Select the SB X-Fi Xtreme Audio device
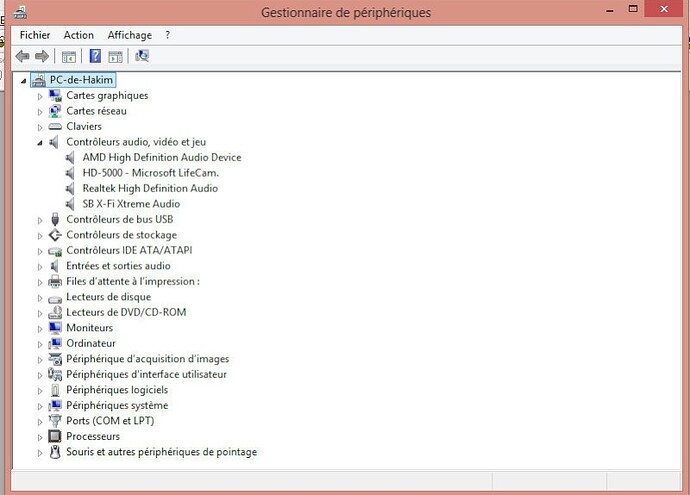 (x=131, y=204)
